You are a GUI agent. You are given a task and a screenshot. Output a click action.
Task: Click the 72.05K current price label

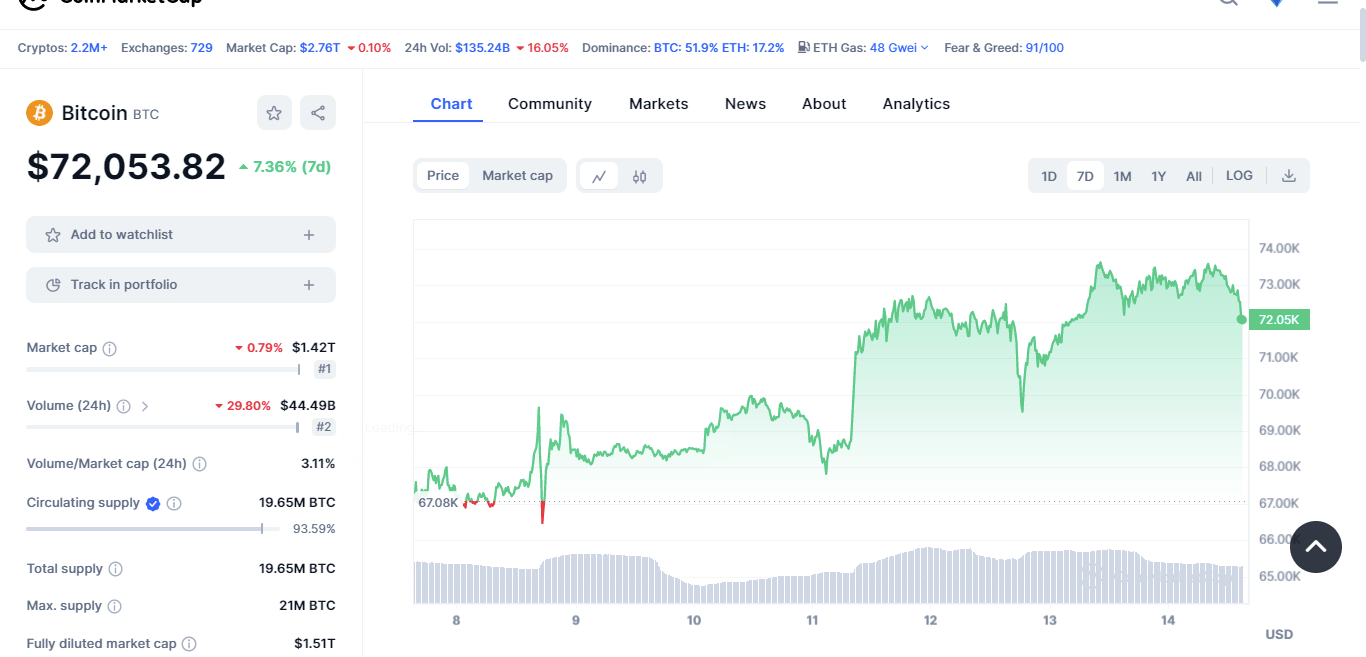1279,320
